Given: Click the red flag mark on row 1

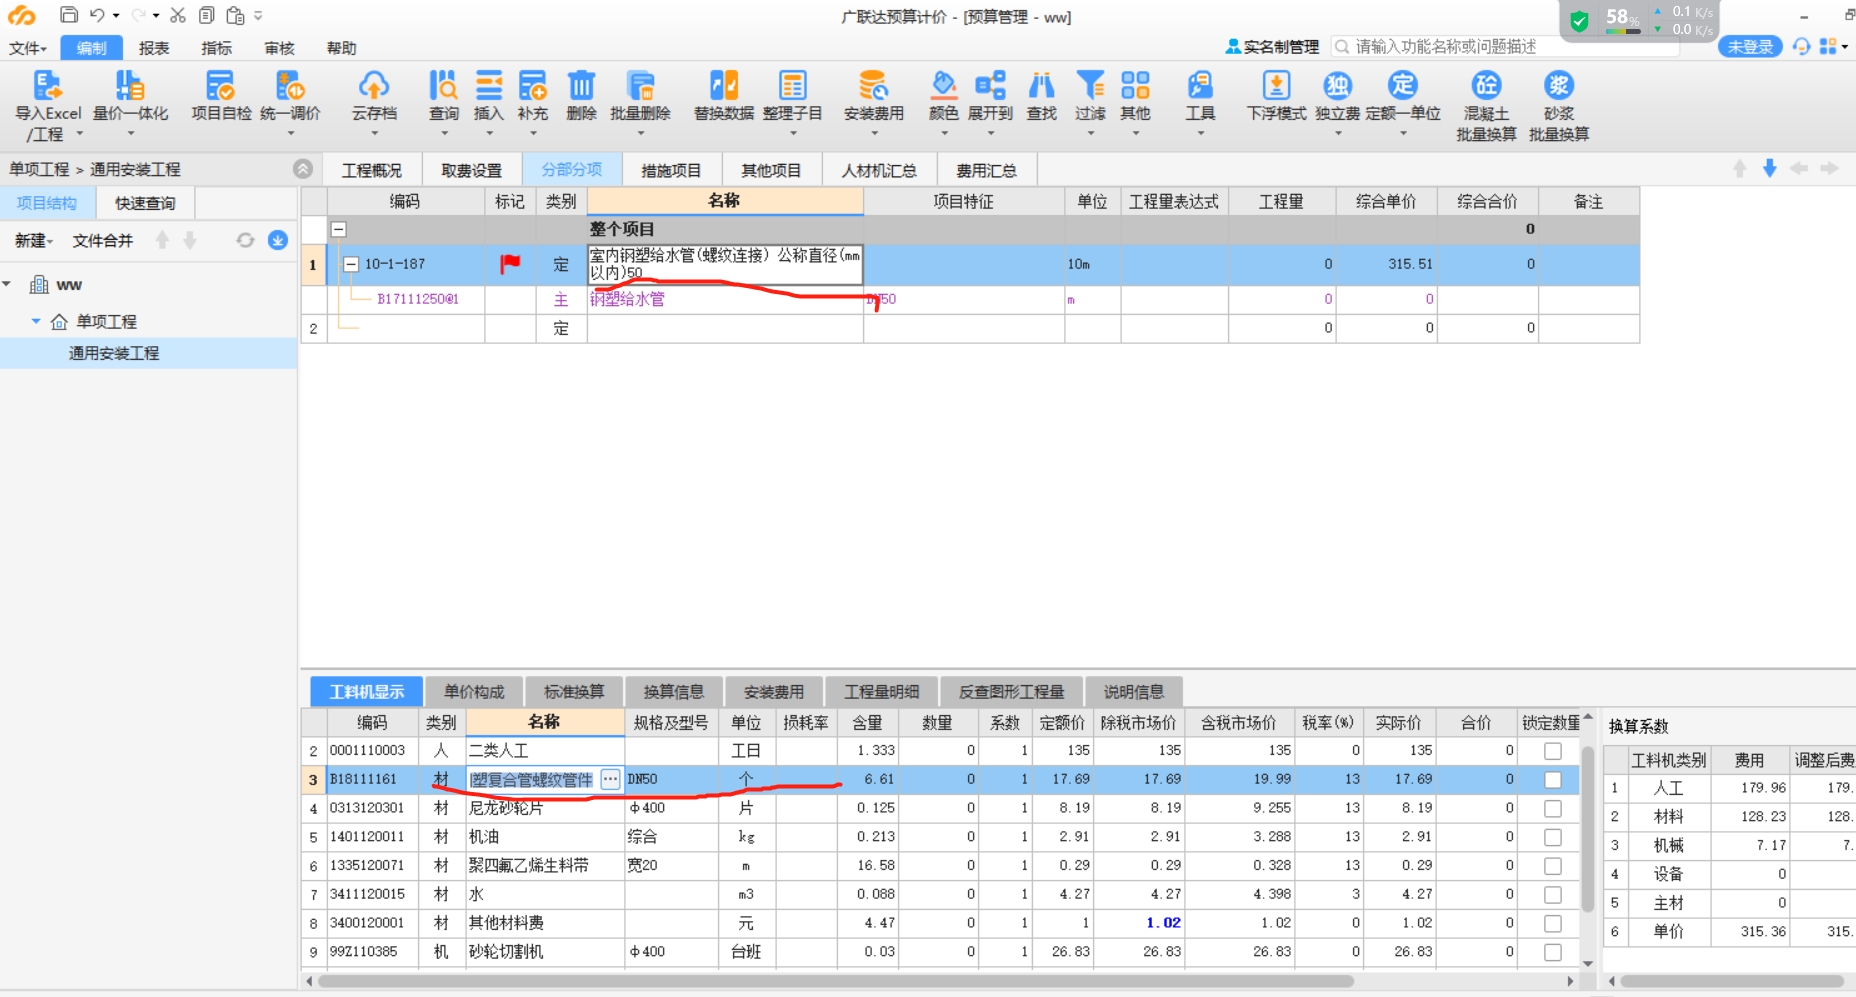Looking at the screenshot, I should coord(510,264).
